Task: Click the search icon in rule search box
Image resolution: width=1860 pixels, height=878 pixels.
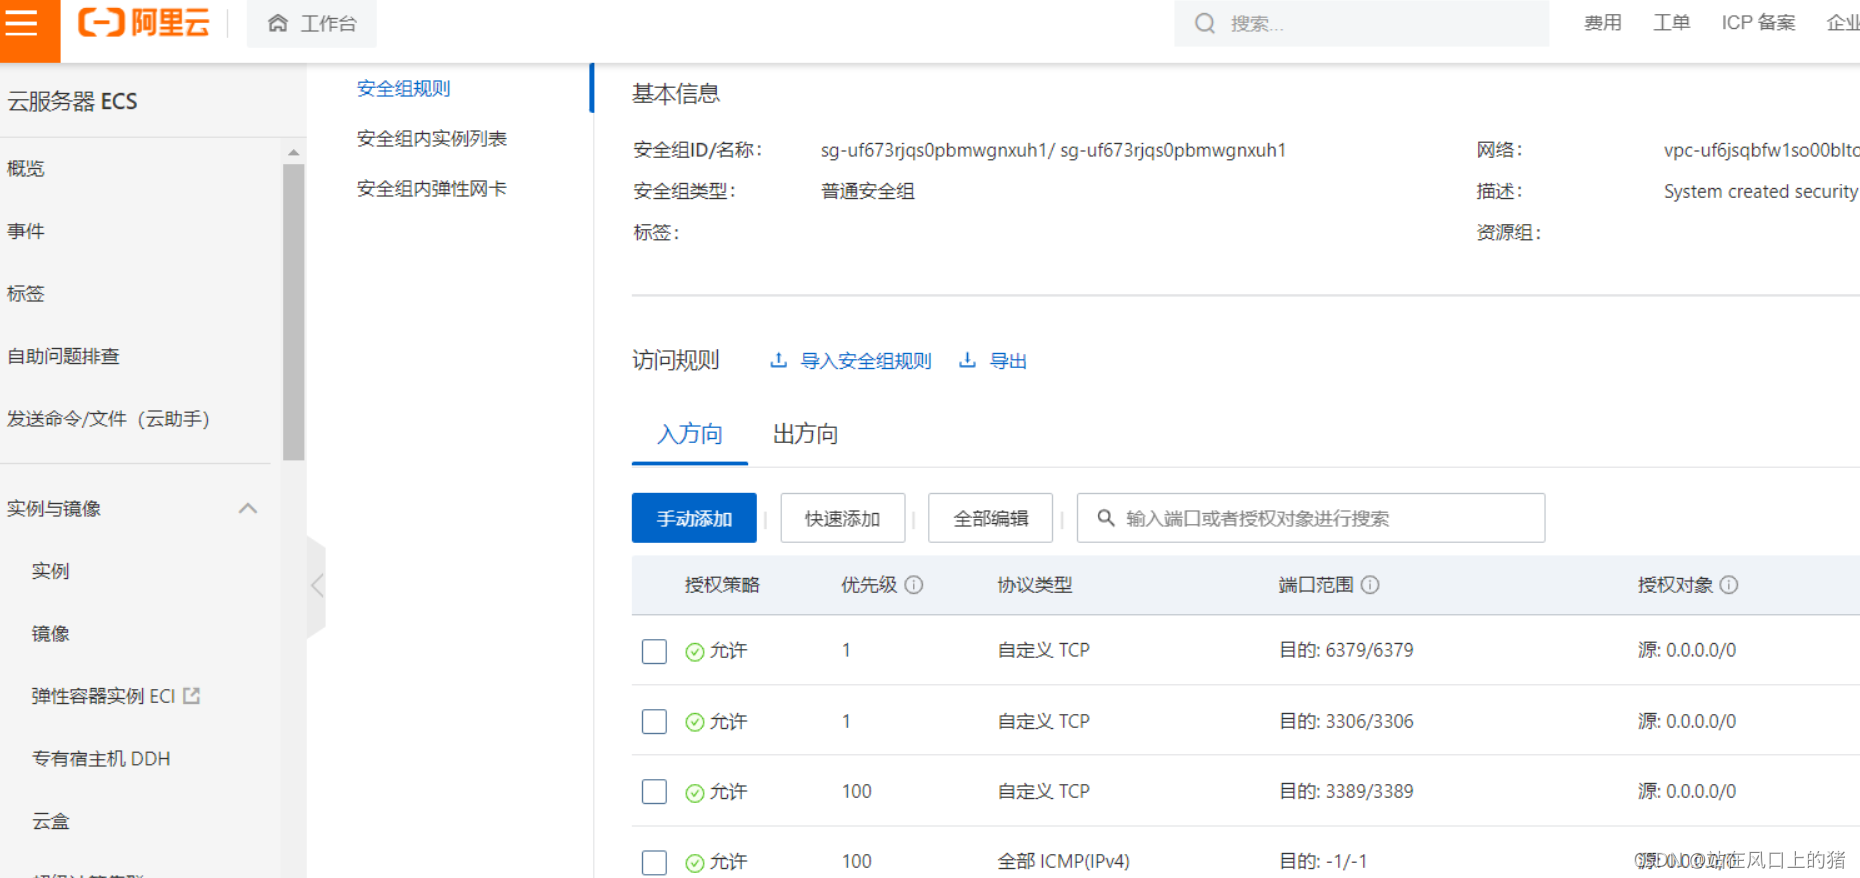Action: (x=1106, y=518)
